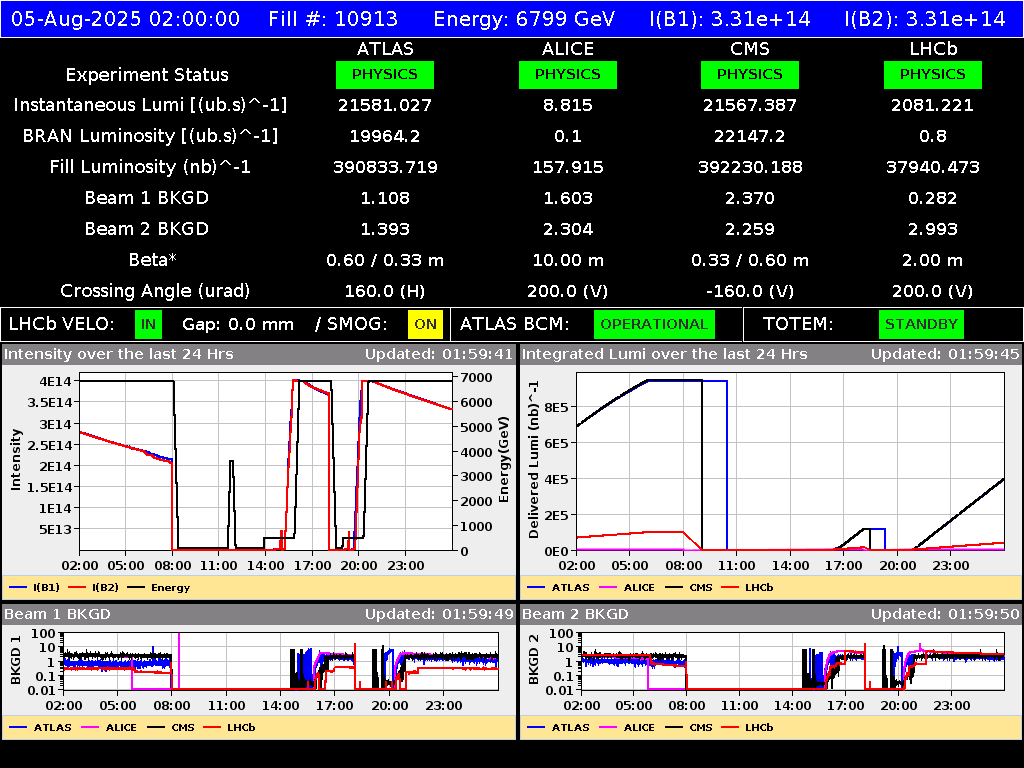
Task: Click the CMS PHYSICS status indicator
Action: pos(750,74)
